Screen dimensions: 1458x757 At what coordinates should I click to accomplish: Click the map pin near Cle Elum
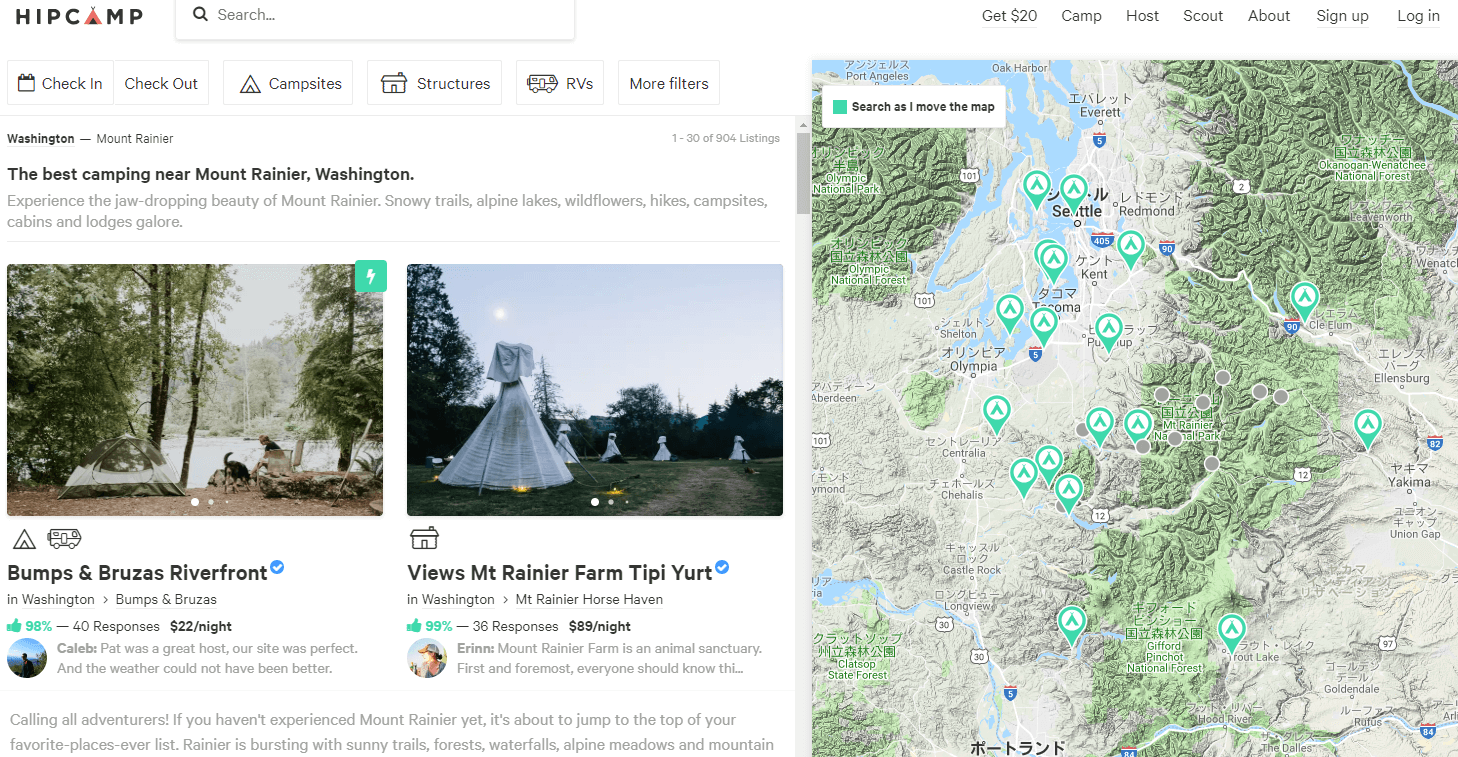coord(1304,299)
